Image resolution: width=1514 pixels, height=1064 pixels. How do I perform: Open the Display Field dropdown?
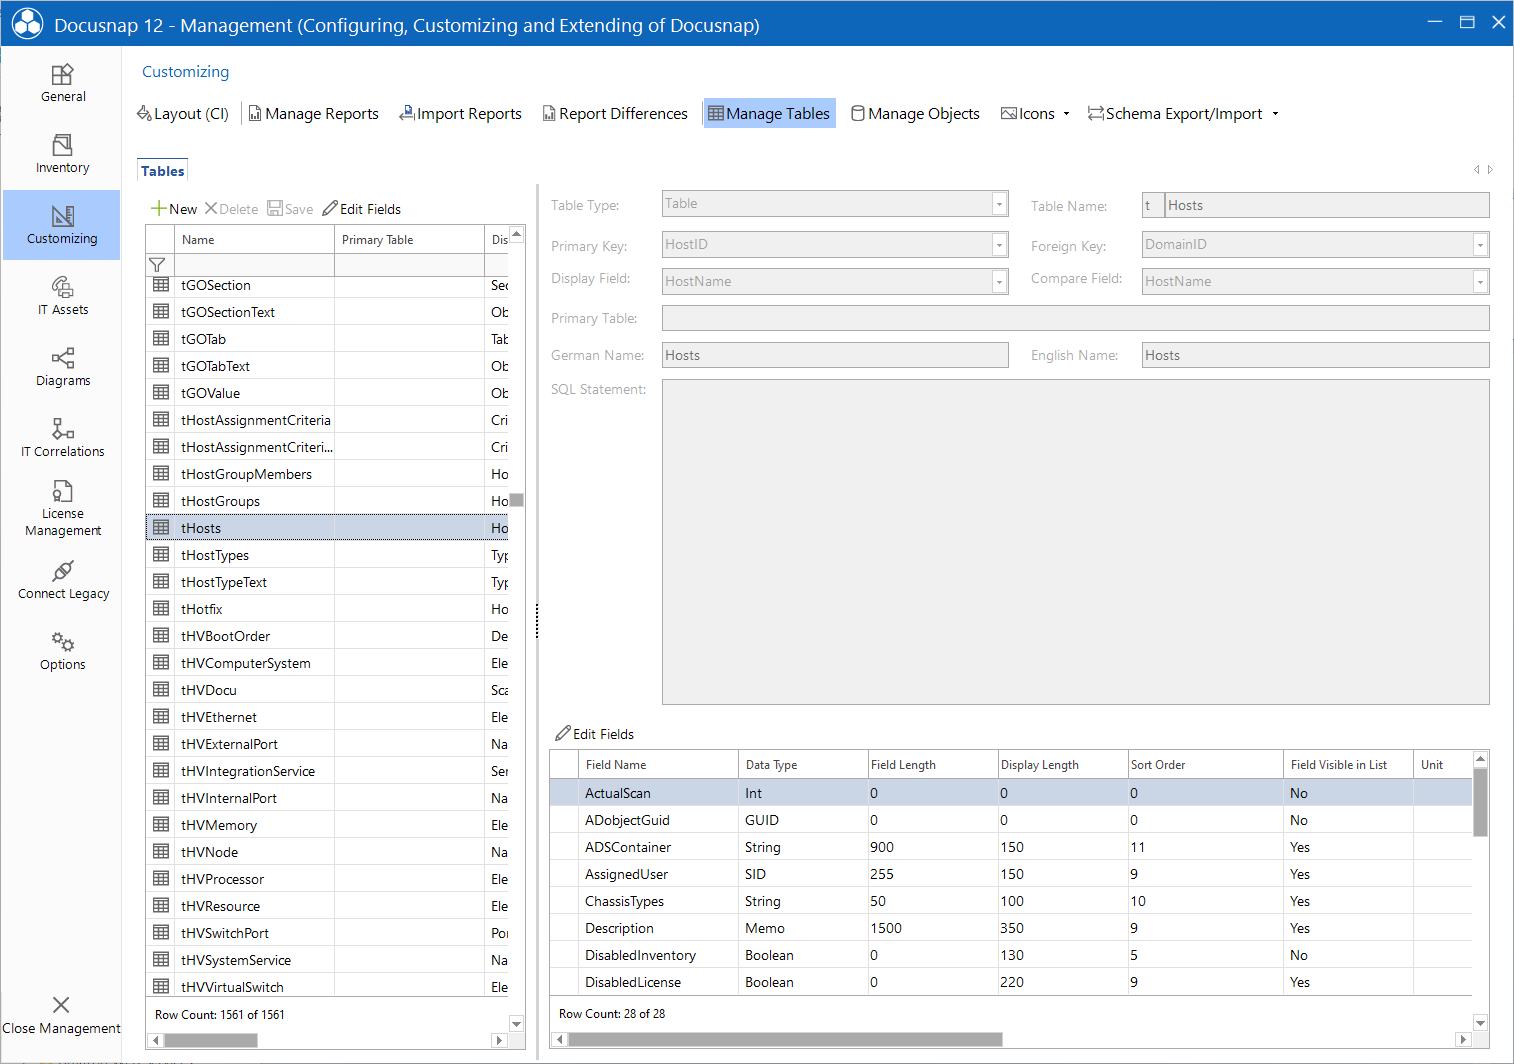tap(999, 282)
